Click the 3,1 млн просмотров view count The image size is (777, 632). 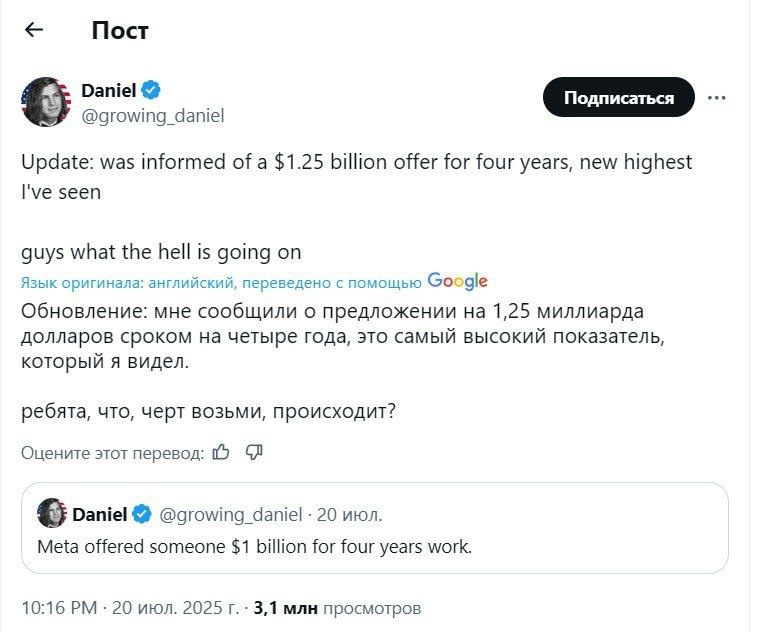pos(337,607)
